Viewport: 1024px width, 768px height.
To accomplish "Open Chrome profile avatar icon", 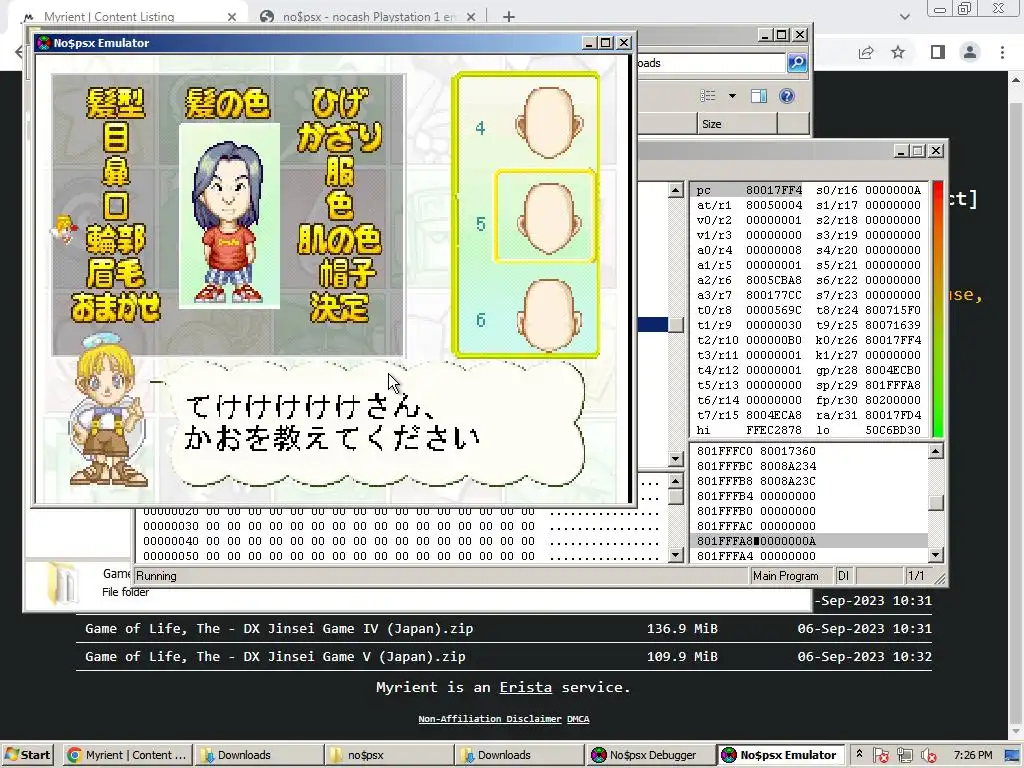I will (x=970, y=52).
